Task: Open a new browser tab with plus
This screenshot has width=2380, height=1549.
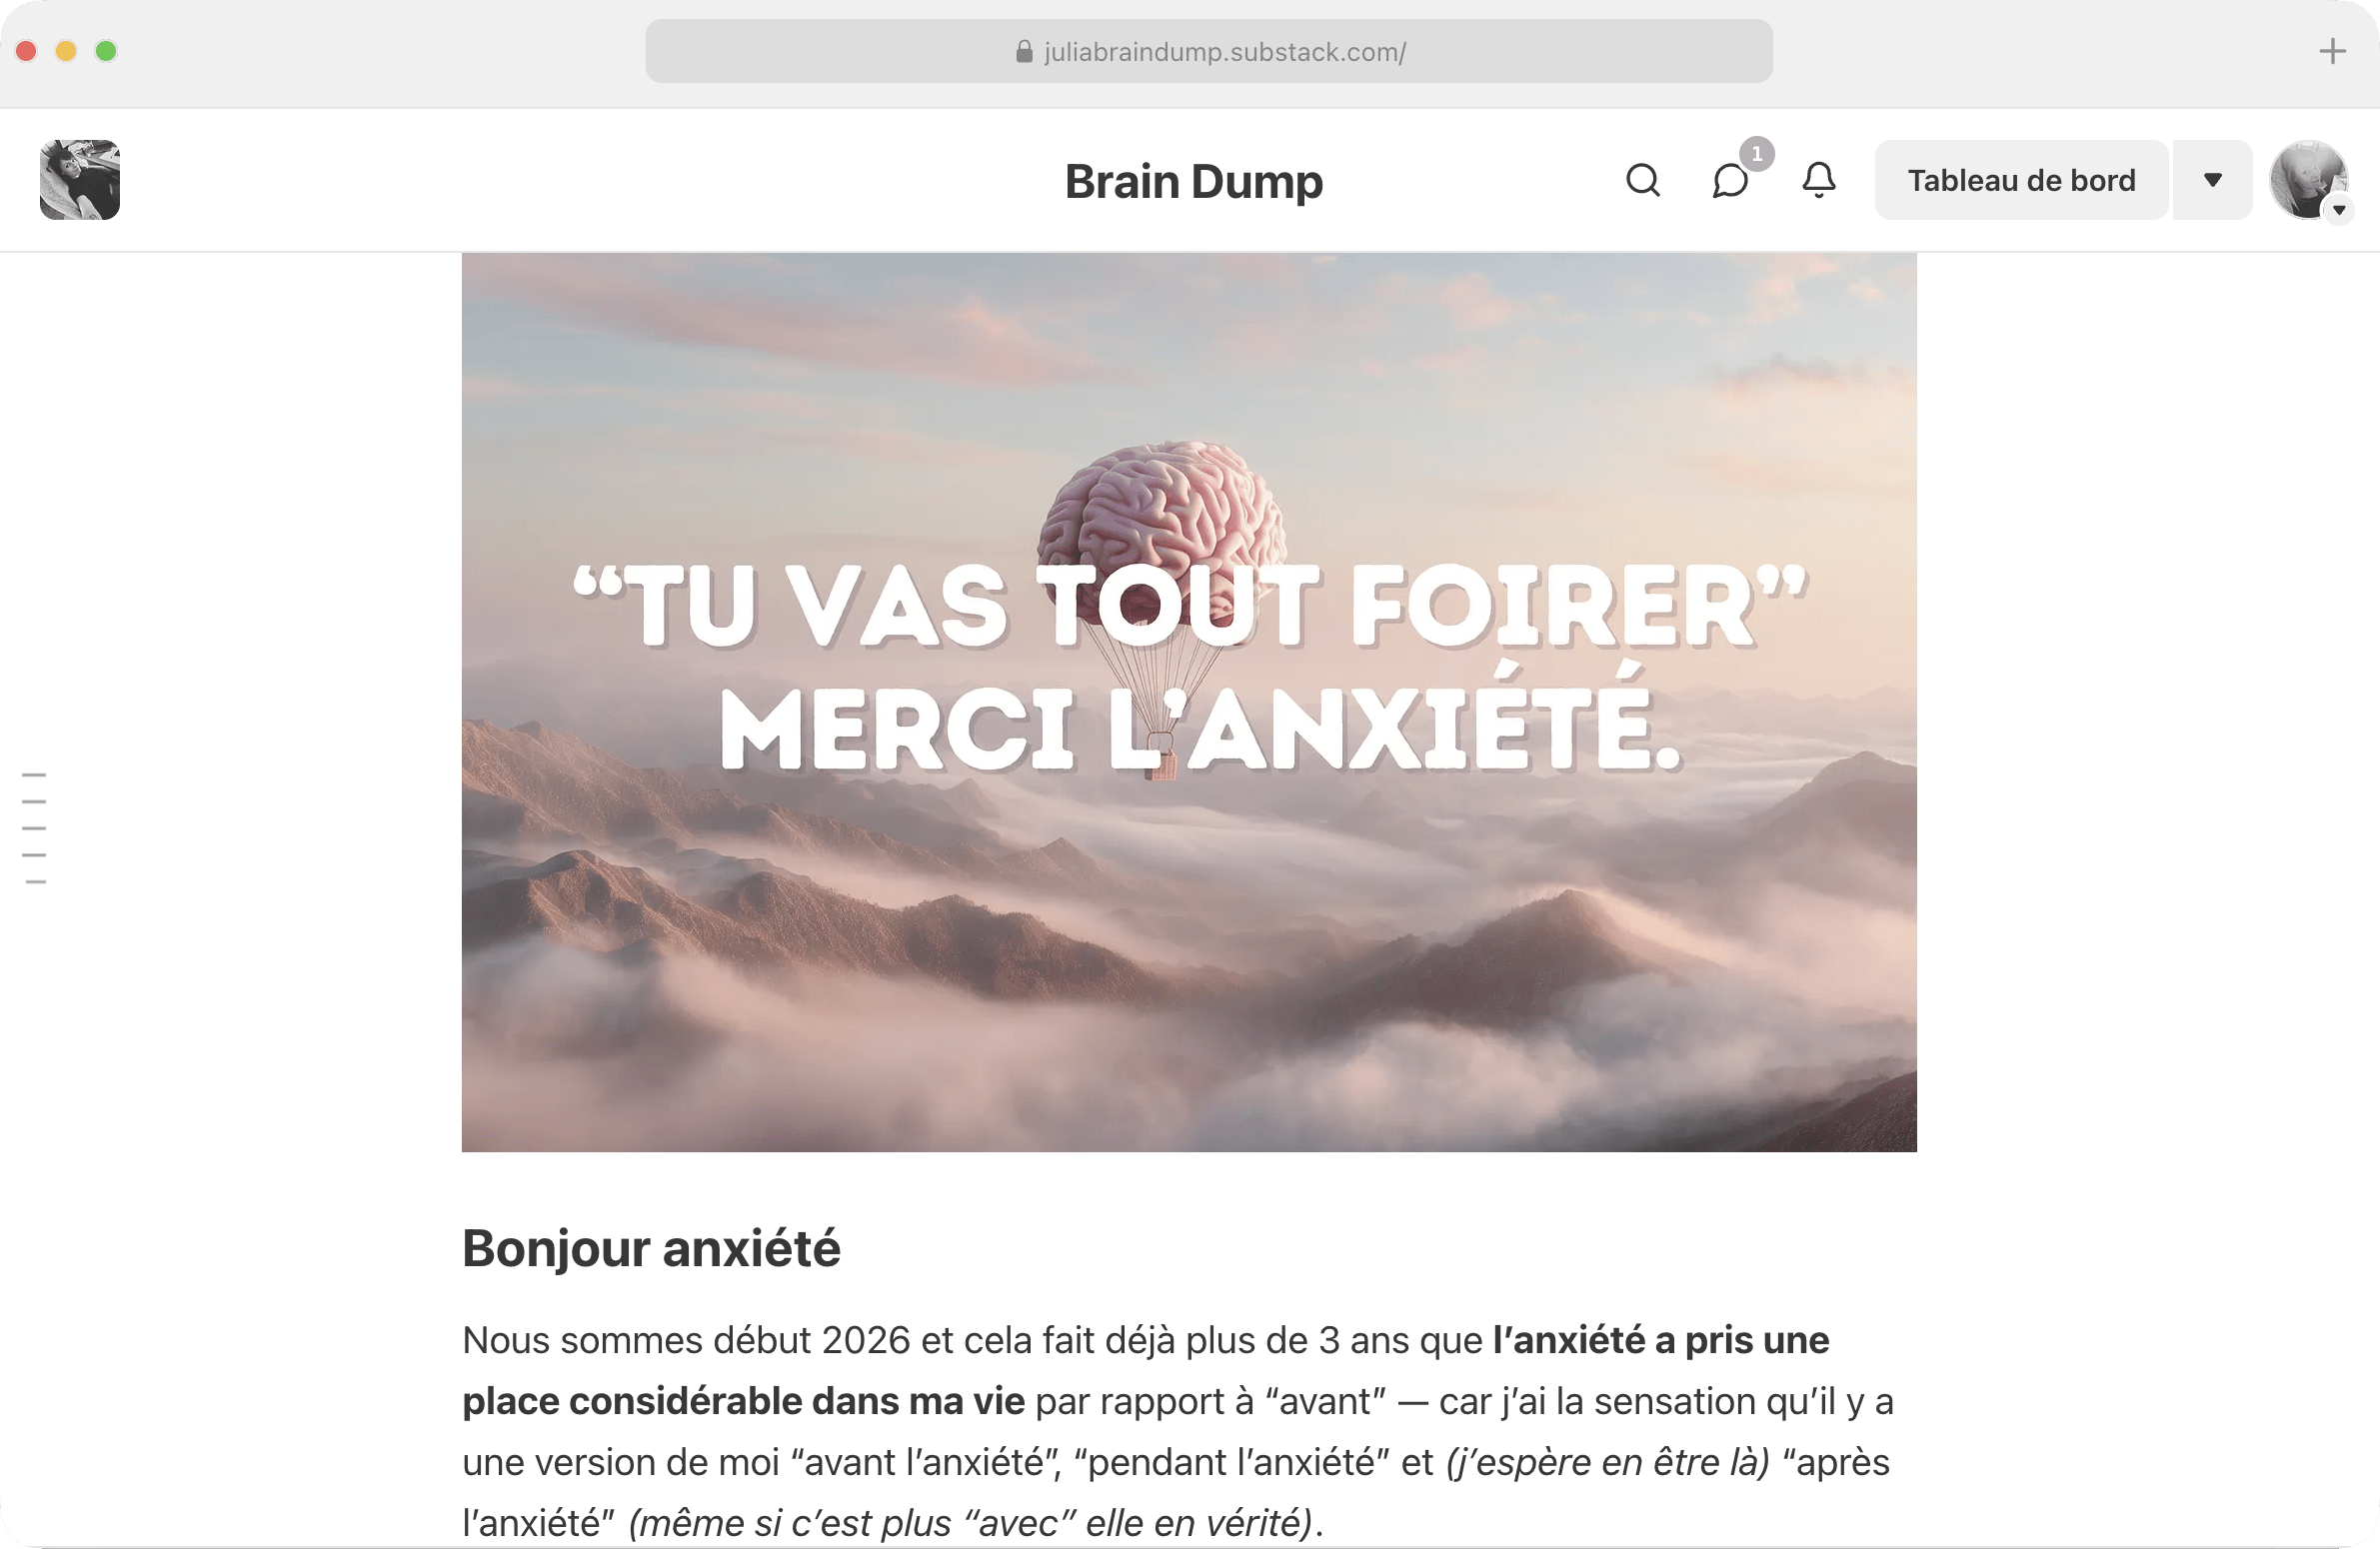Action: coord(2332,51)
